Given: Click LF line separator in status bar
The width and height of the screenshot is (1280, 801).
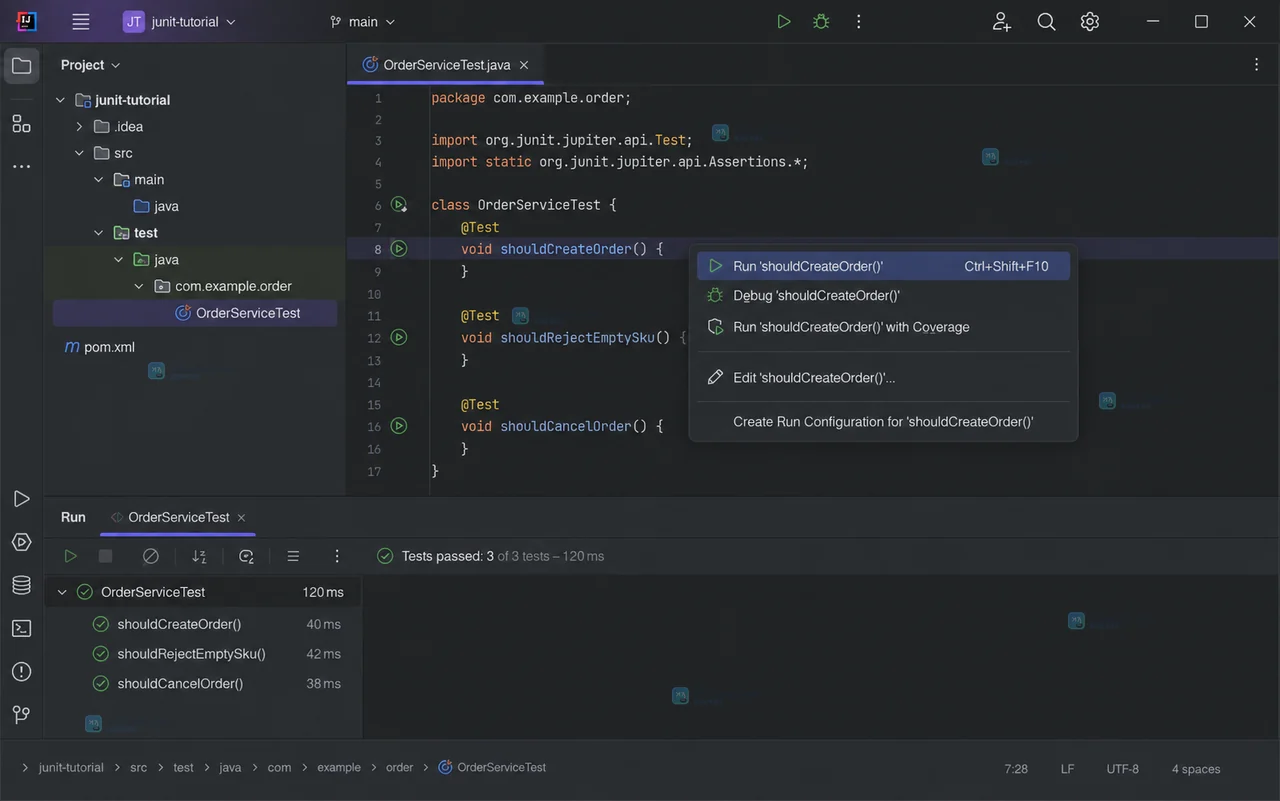Looking at the screenshot, I should tap(1067, 769).
